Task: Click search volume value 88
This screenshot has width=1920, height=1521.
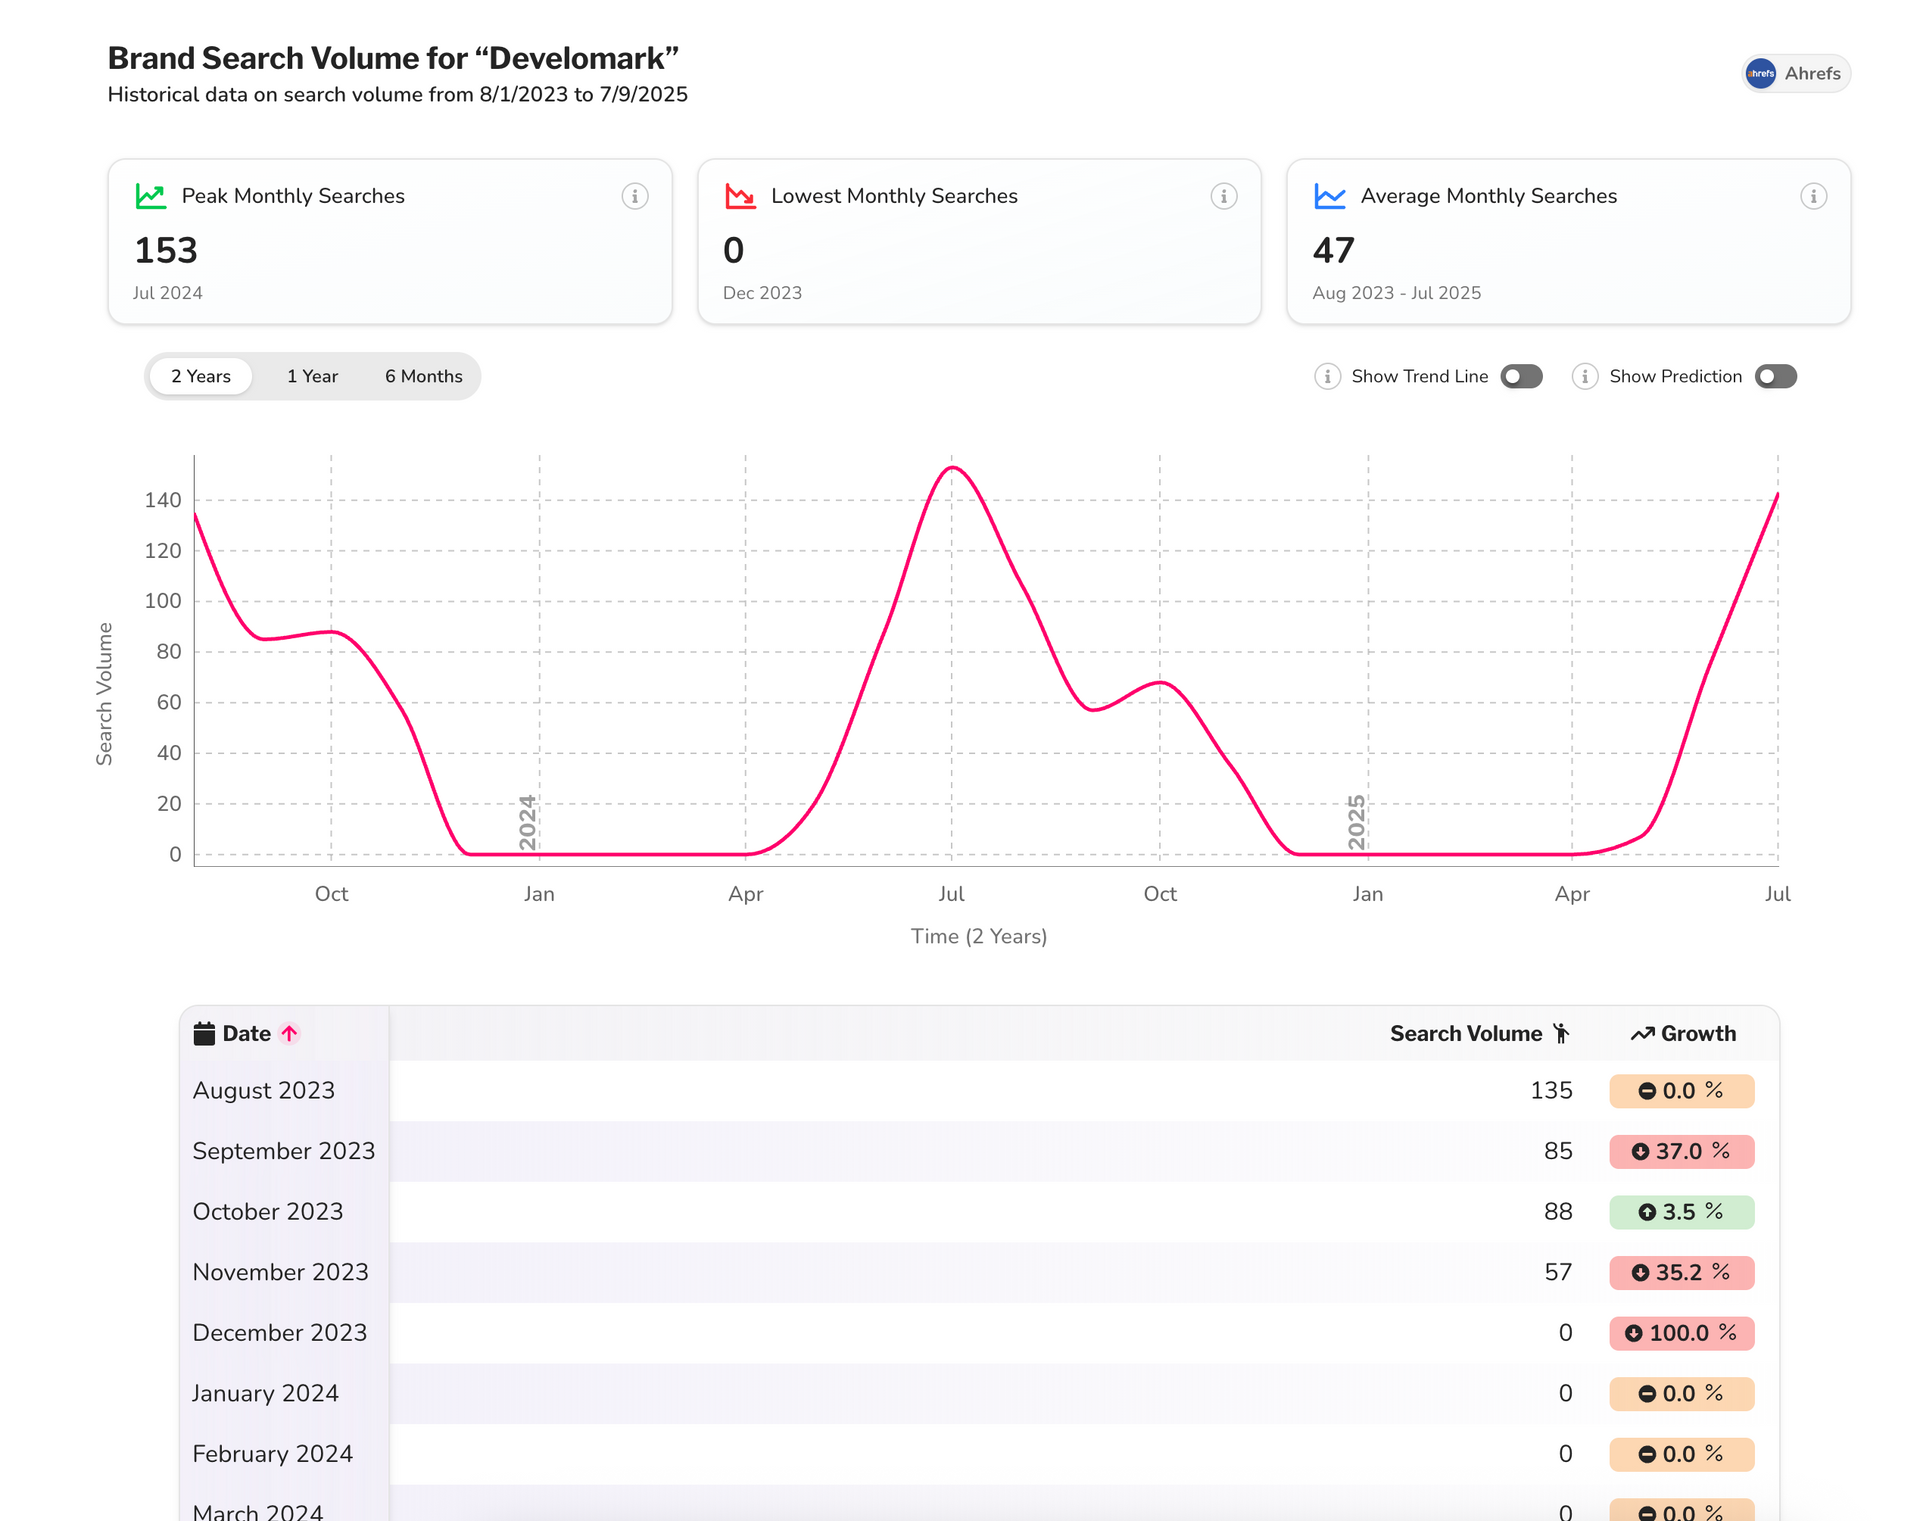Action: (1558, 1211)
